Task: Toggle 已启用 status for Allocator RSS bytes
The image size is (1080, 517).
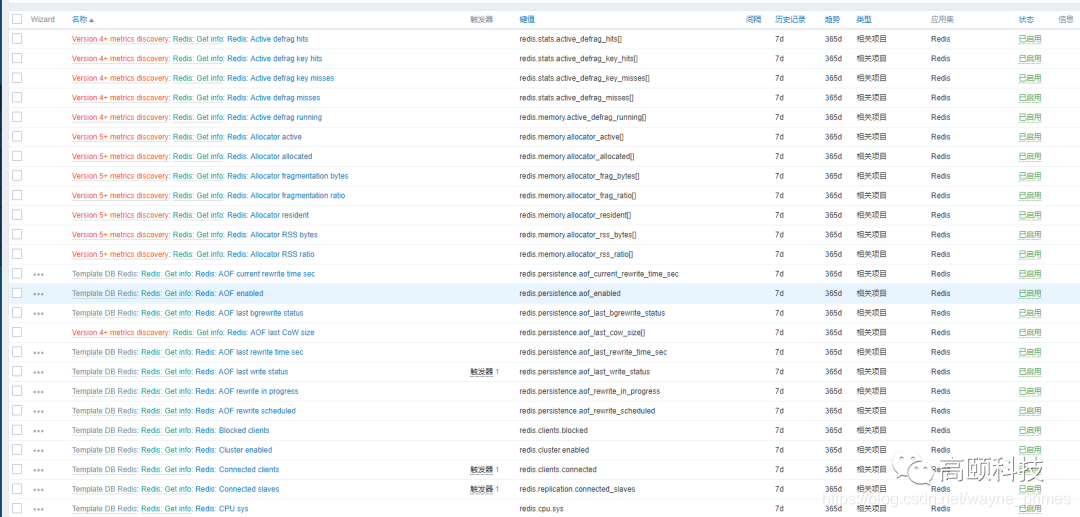Action: (1030, 235)
